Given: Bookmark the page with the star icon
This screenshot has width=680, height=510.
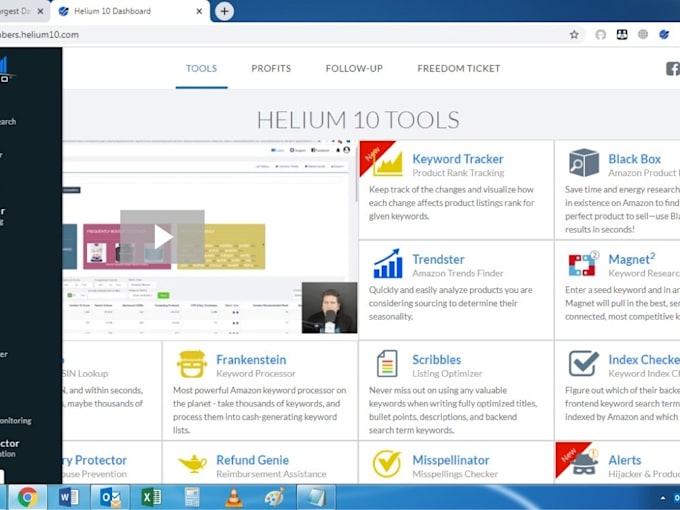Looking at the screenshot, I should coord(574,35).
